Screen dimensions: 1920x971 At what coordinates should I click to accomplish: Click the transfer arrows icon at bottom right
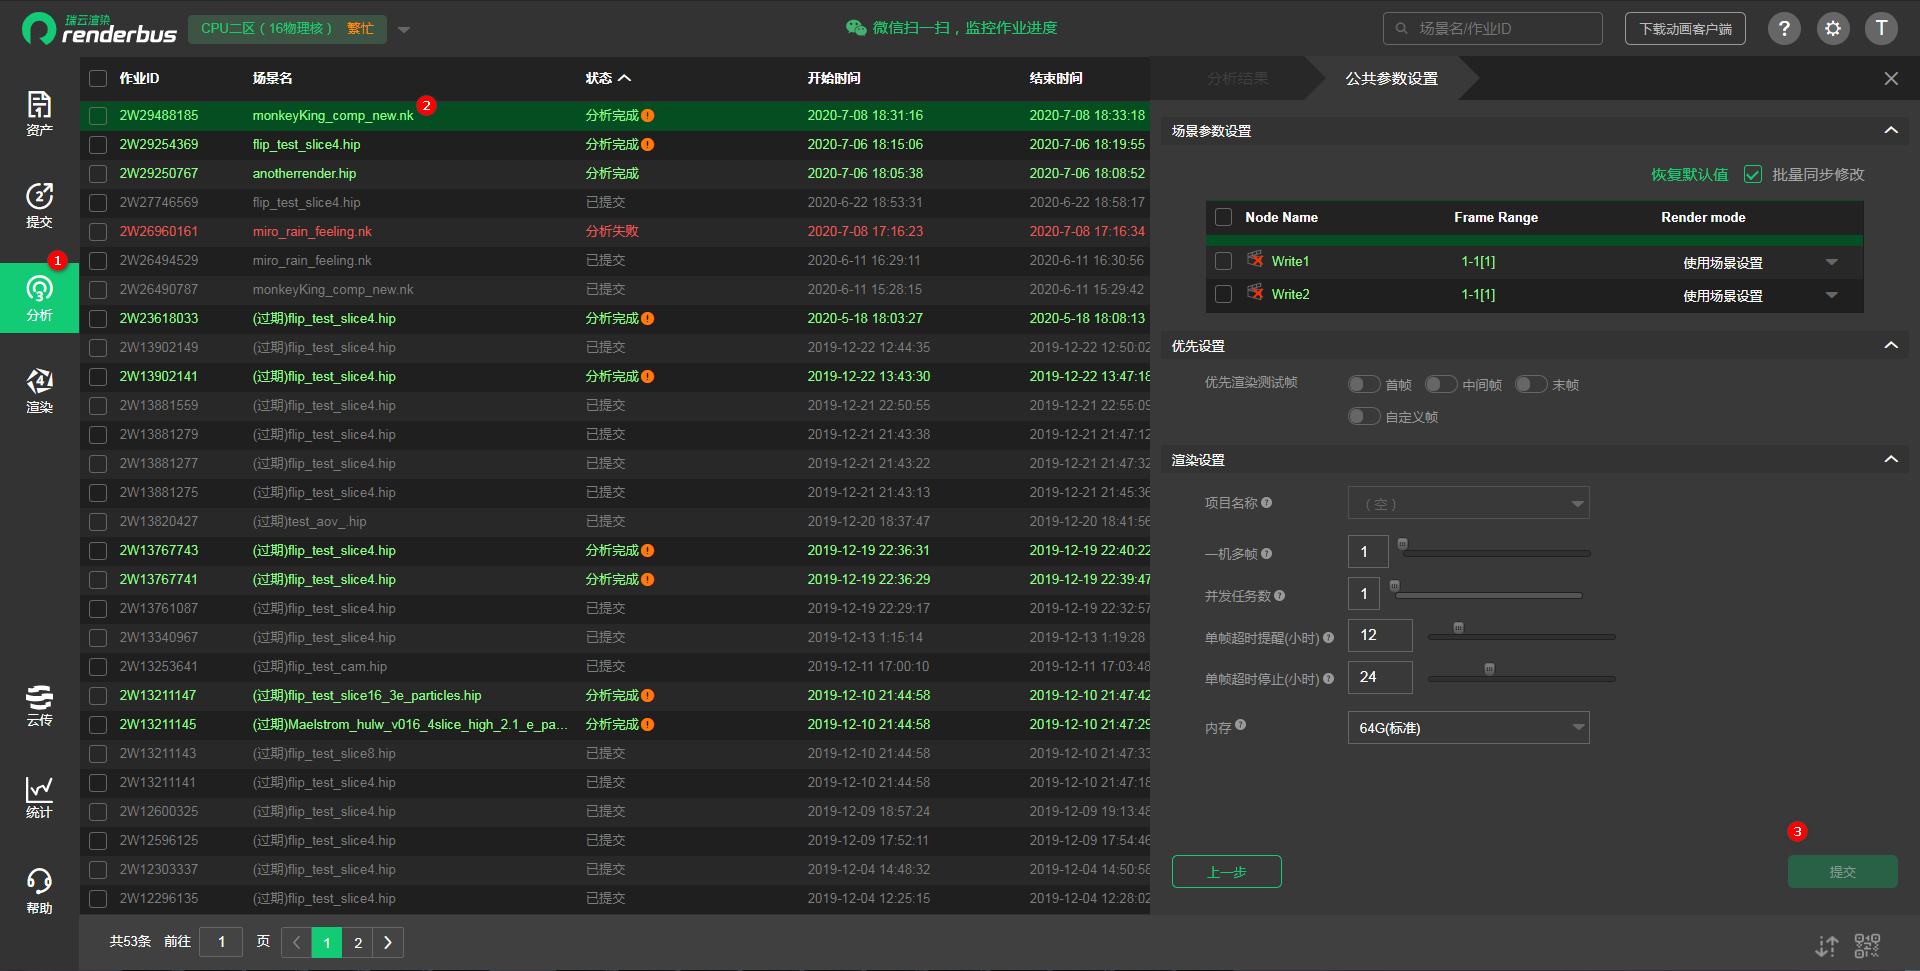pos(1827,945)
